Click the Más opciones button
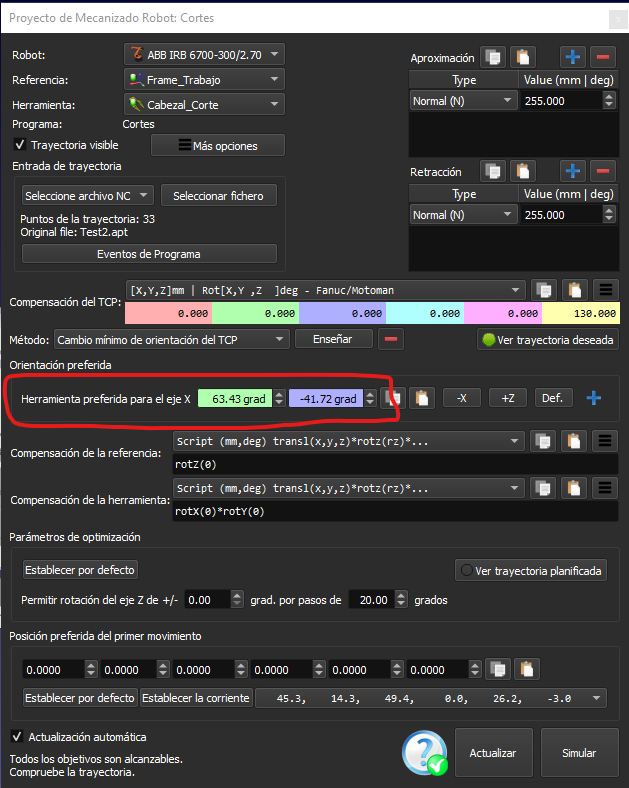The image size is (629, 788). (218, 145)
